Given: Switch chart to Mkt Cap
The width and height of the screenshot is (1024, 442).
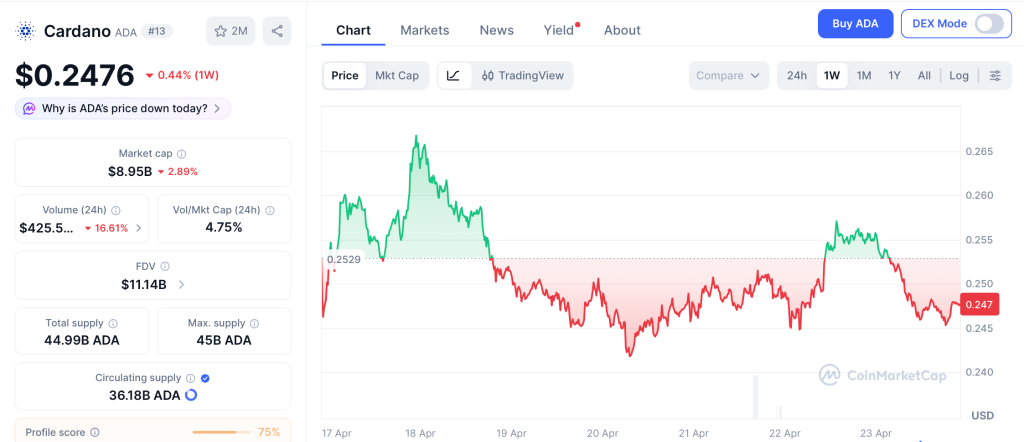Looking at the screenshot, I should (397, 76).
